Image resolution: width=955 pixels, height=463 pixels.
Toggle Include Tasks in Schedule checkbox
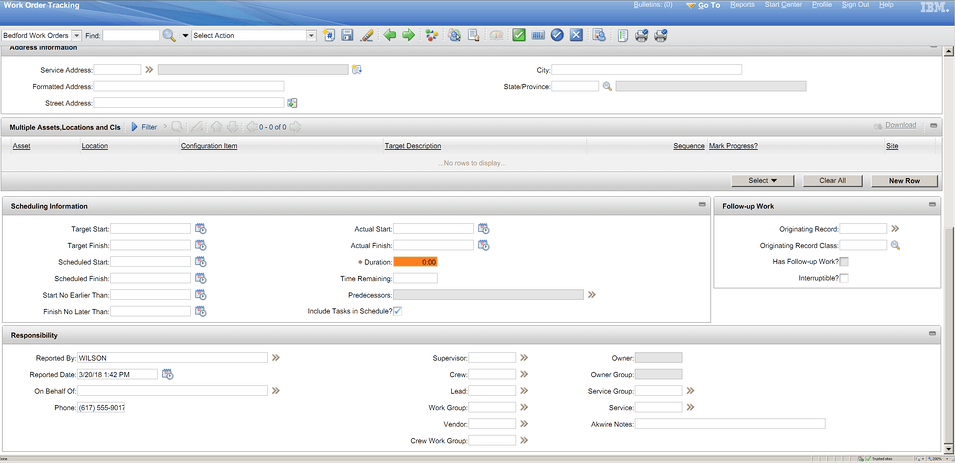point(398,311)
